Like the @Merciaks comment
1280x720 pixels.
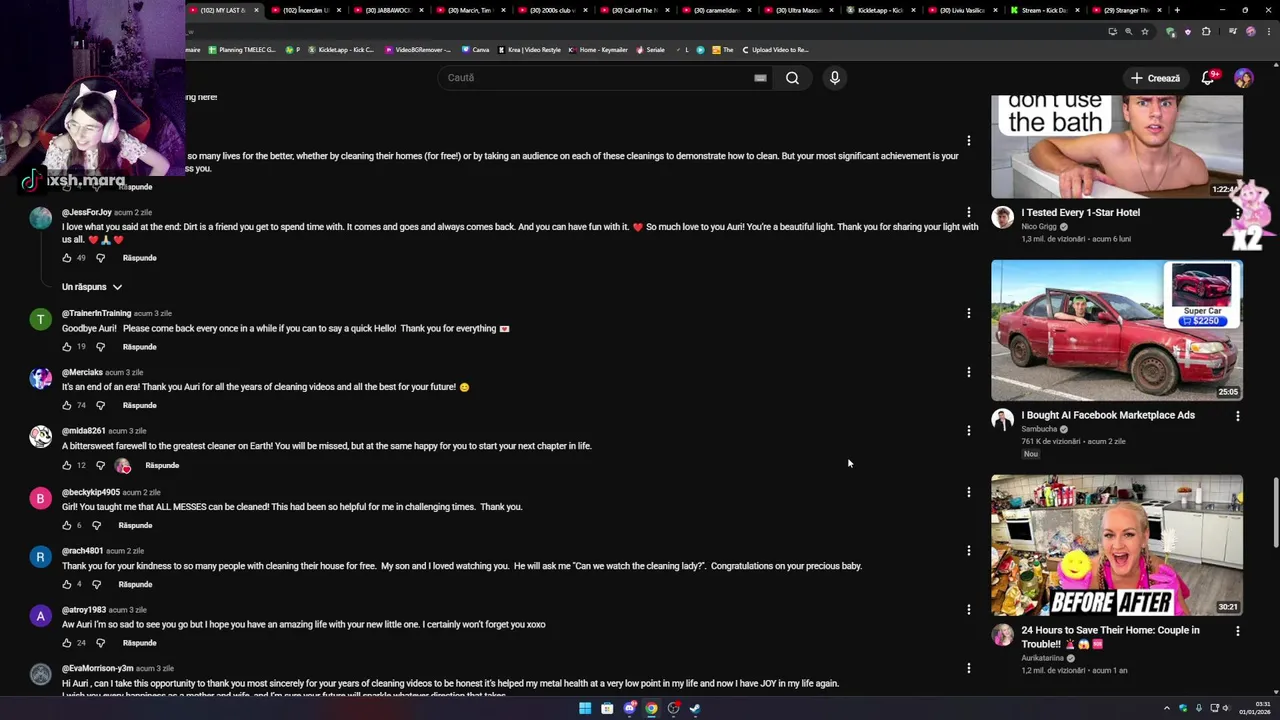[67, 405]
